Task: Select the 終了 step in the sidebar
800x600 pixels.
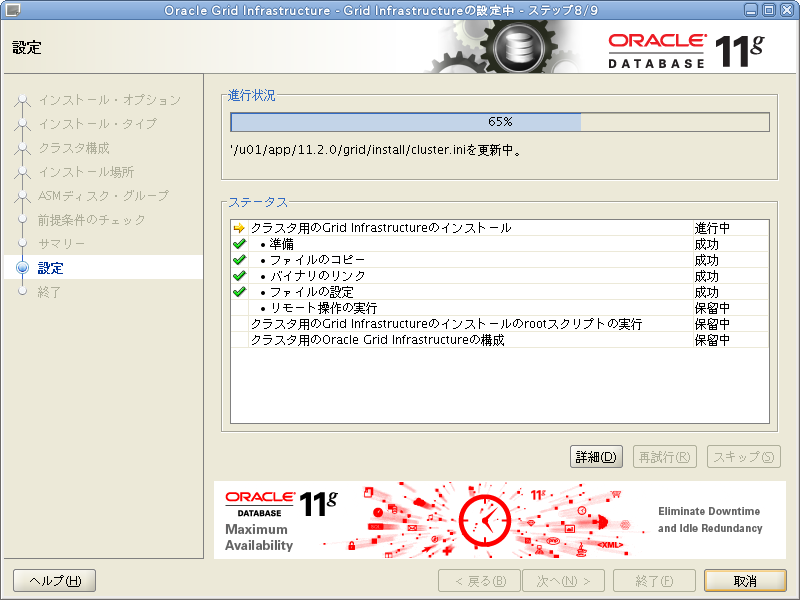Action: tap(49, 292)
